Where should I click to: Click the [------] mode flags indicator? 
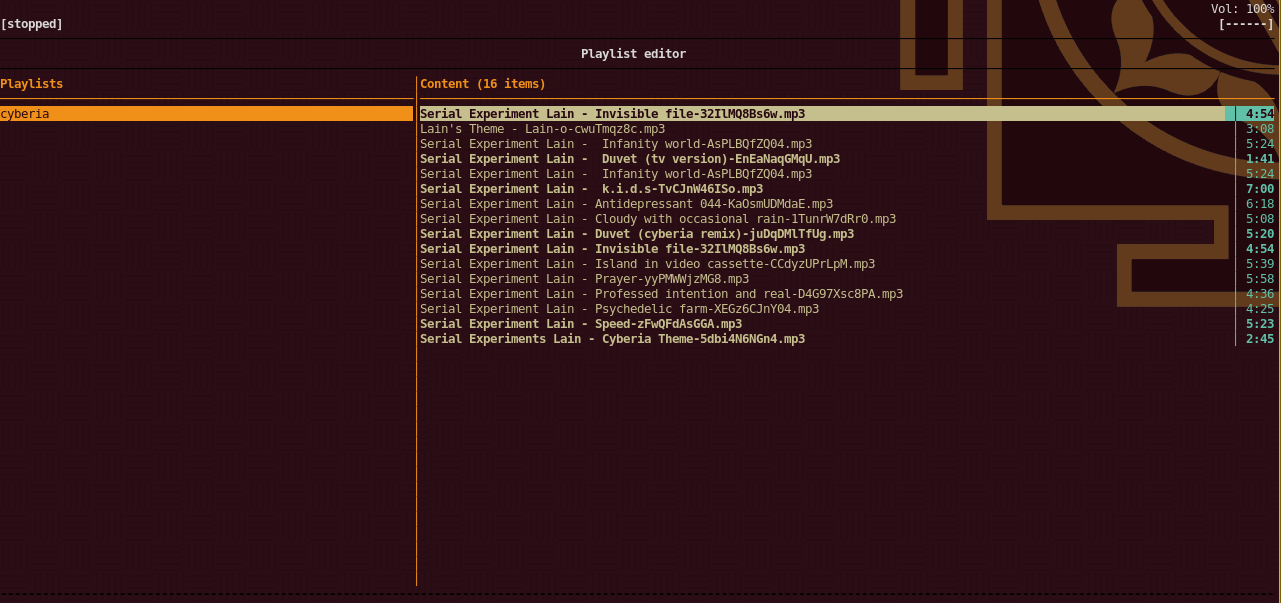1246,24
